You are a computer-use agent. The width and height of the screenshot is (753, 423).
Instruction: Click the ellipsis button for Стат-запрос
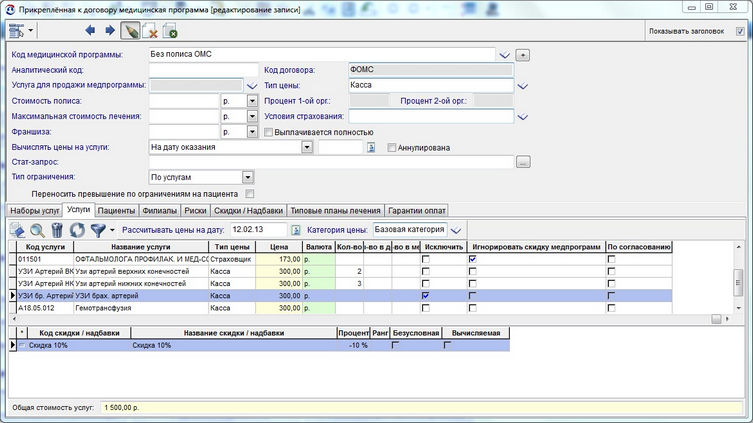pyautogui.click(x=523, y=162)
